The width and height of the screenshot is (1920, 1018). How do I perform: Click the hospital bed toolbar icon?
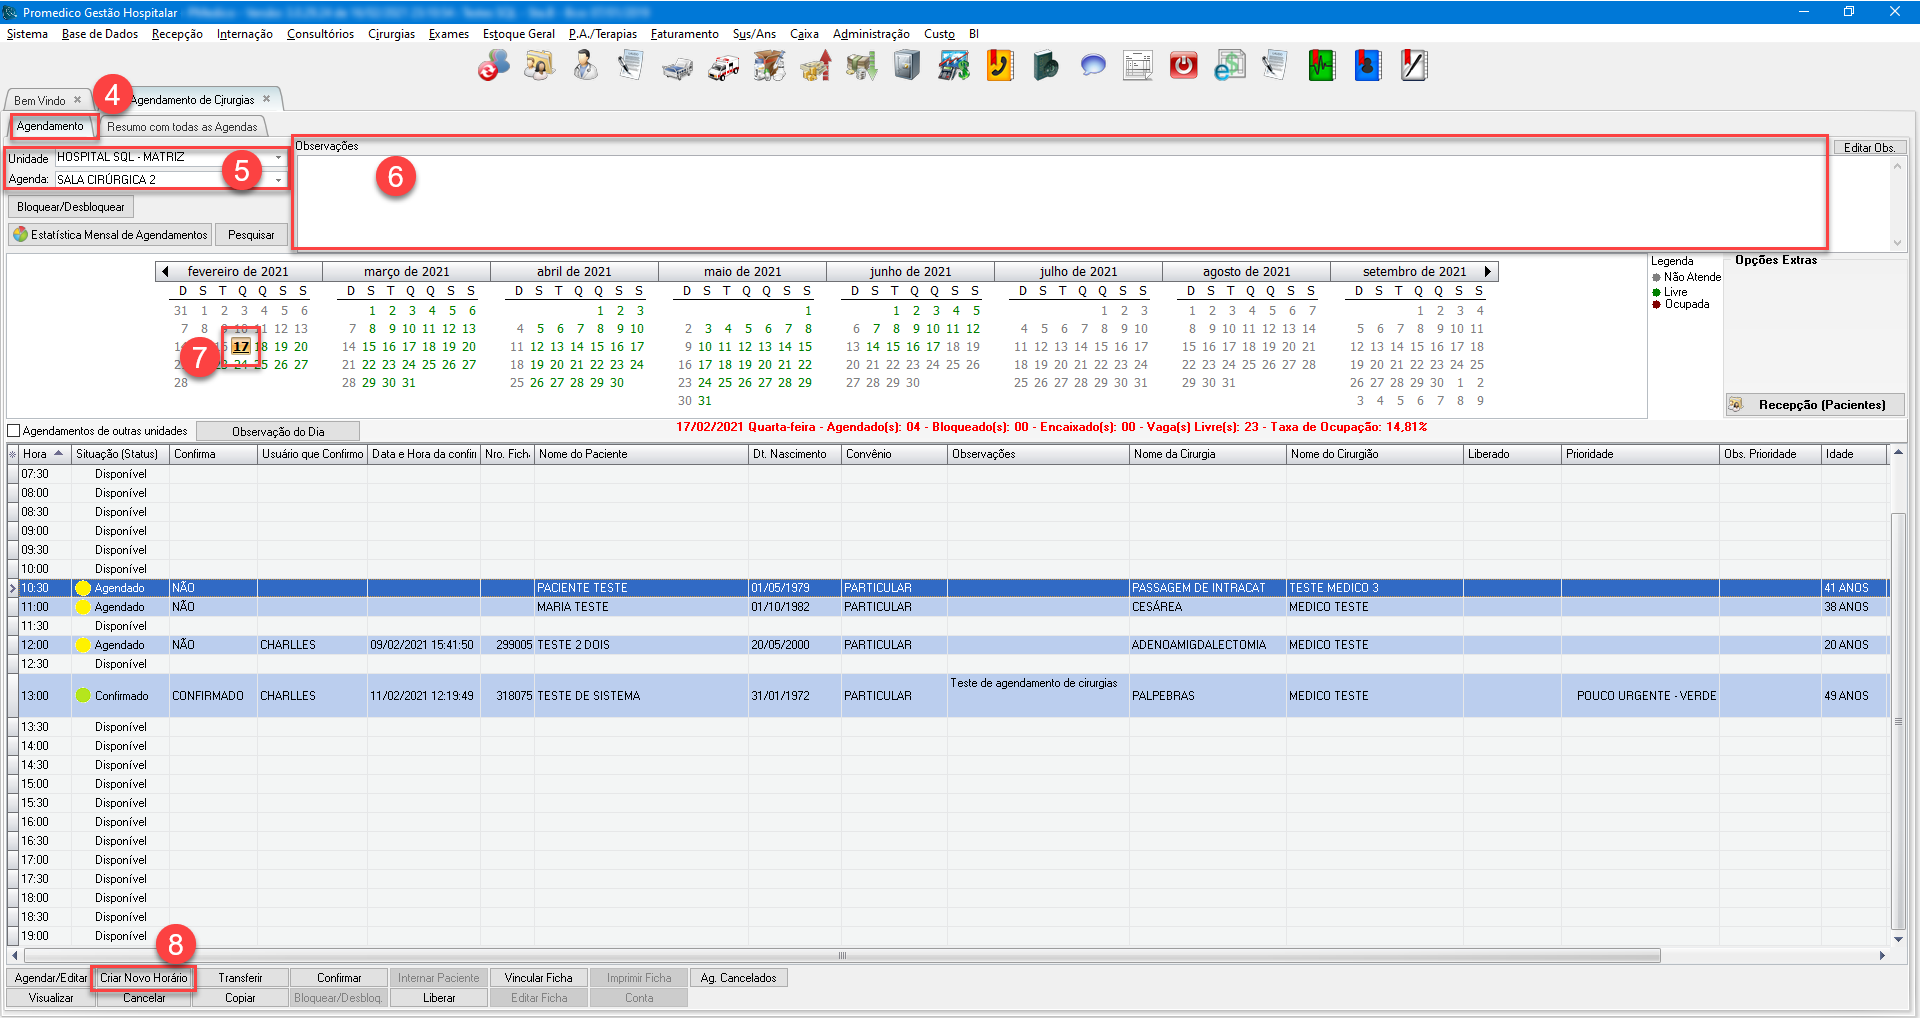[677, 67]
